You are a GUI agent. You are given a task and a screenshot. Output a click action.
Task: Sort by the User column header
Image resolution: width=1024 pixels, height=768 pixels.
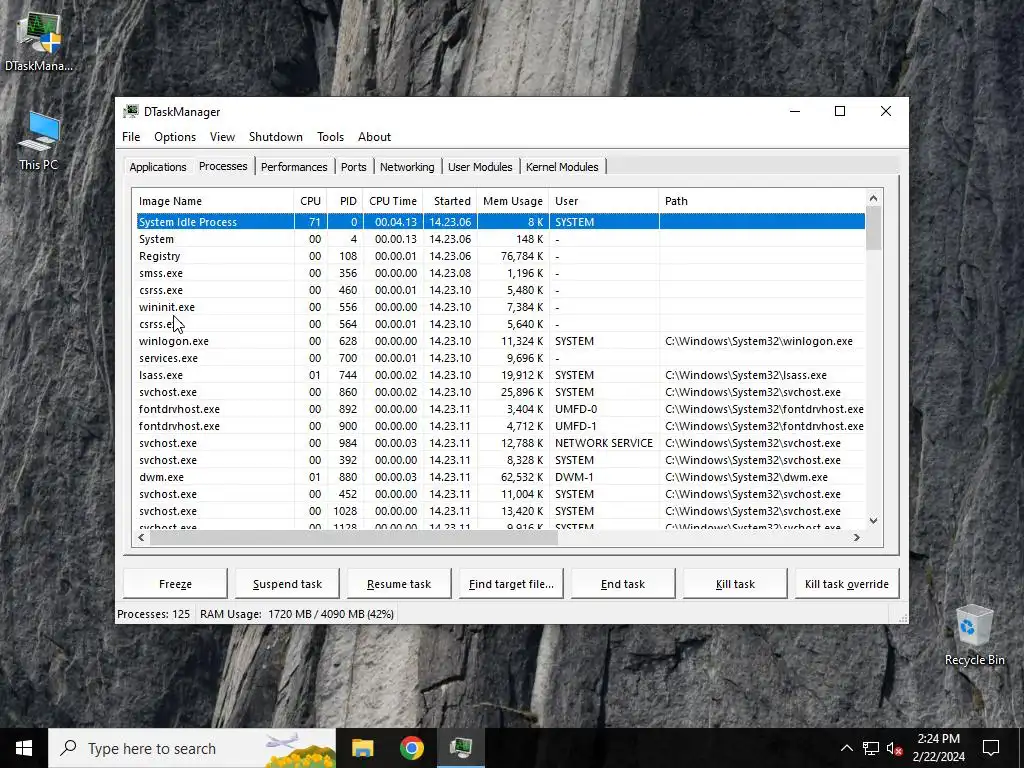pyautogui.click(x=604, y=201)
